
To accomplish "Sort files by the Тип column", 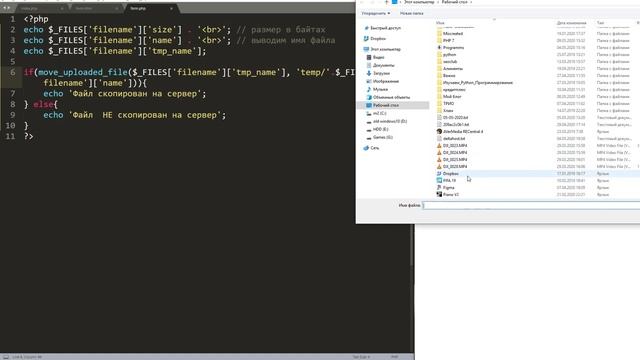I will pyautogui.click(x=600, y=23).
